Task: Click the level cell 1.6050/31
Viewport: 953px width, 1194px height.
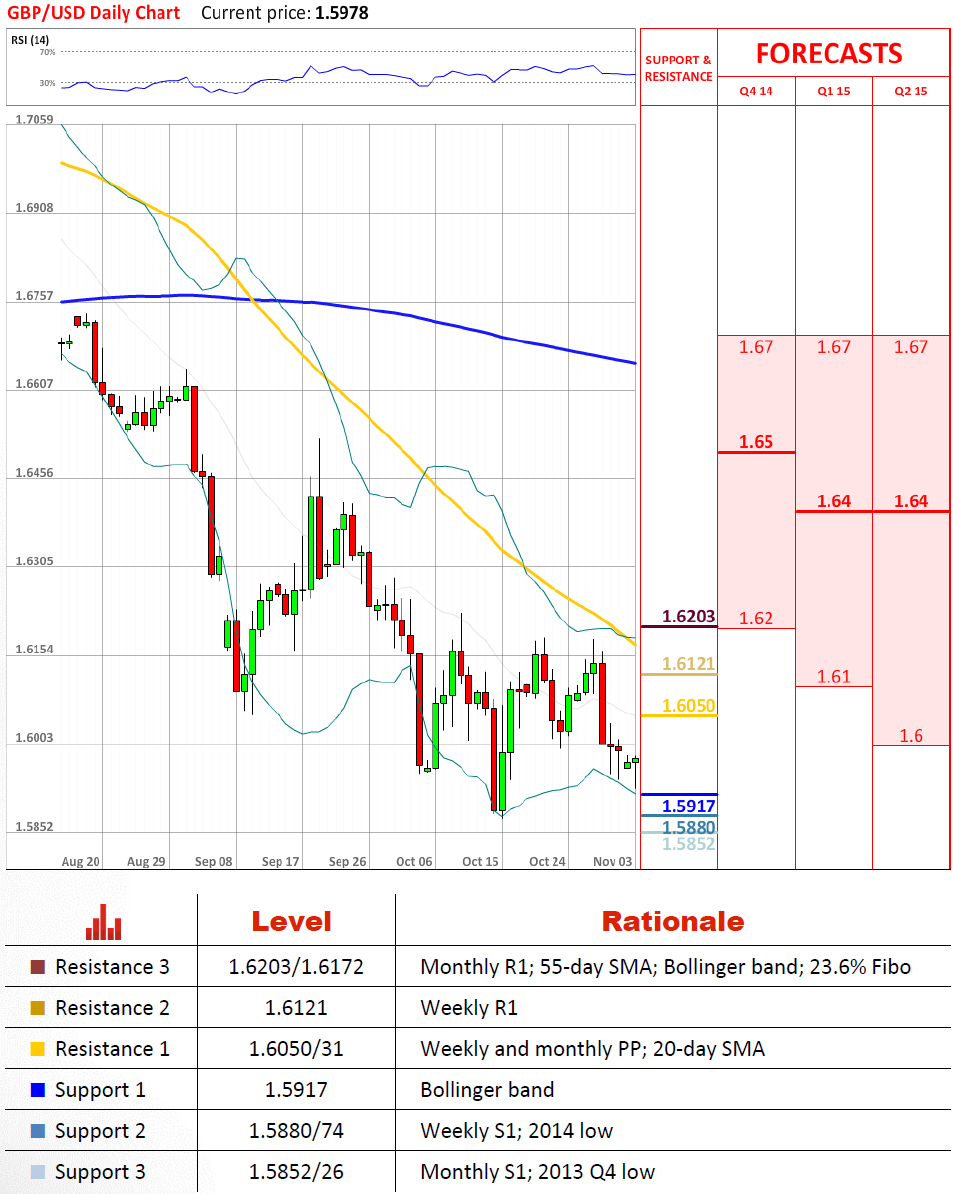Action: [x=296, y=1049]
